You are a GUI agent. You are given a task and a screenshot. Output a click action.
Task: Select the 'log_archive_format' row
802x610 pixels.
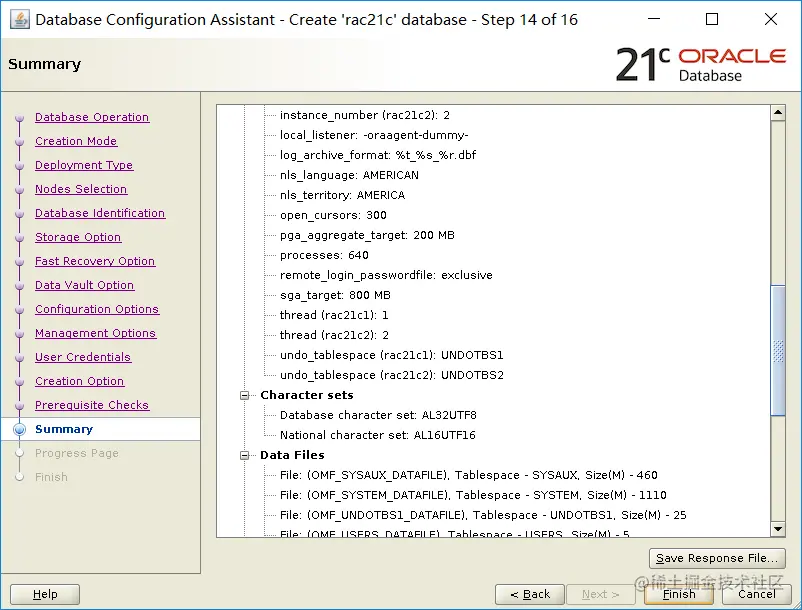[x=378, y=155]
